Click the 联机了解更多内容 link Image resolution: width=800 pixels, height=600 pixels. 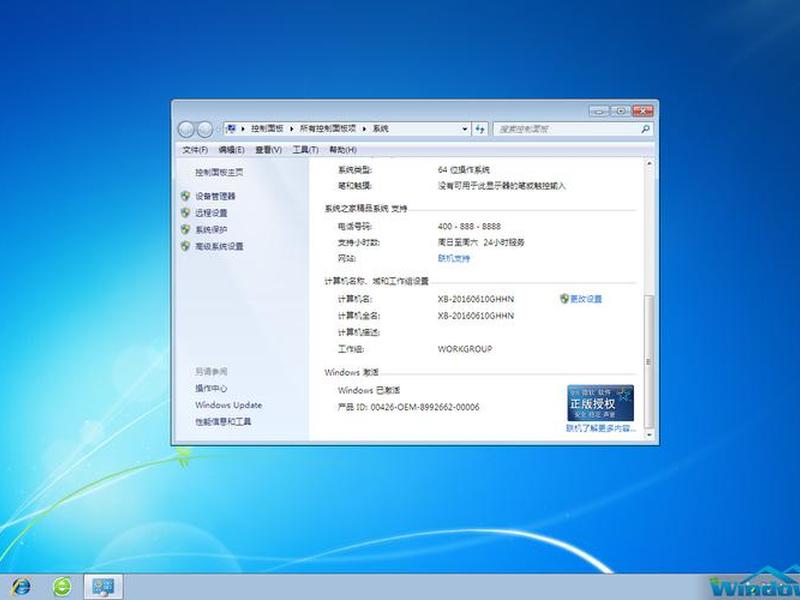pos(601,429)
